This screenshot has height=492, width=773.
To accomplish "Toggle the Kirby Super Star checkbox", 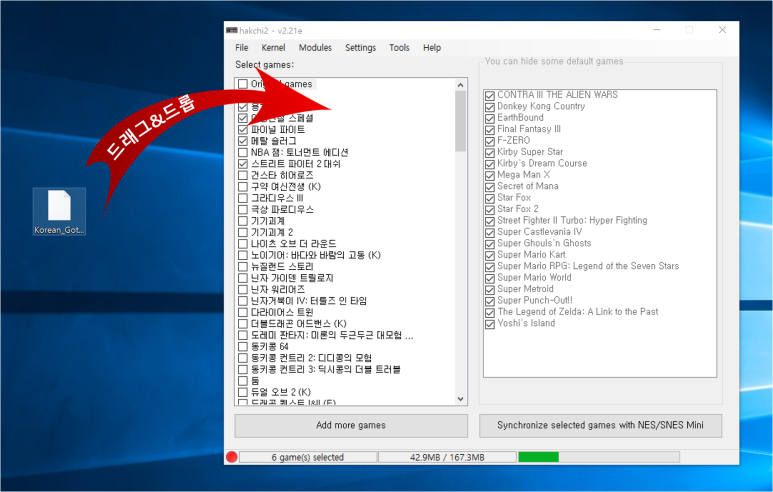I will pos(490,152).
